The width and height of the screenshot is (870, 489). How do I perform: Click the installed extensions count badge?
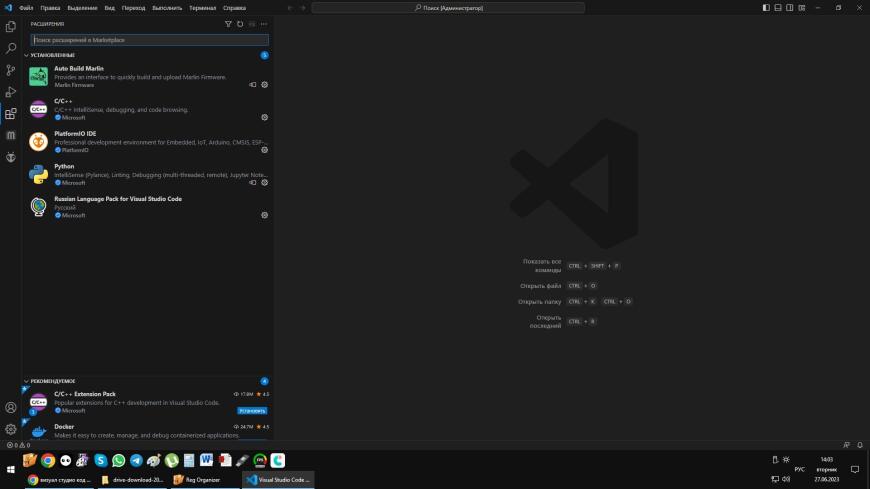point(265,56)
